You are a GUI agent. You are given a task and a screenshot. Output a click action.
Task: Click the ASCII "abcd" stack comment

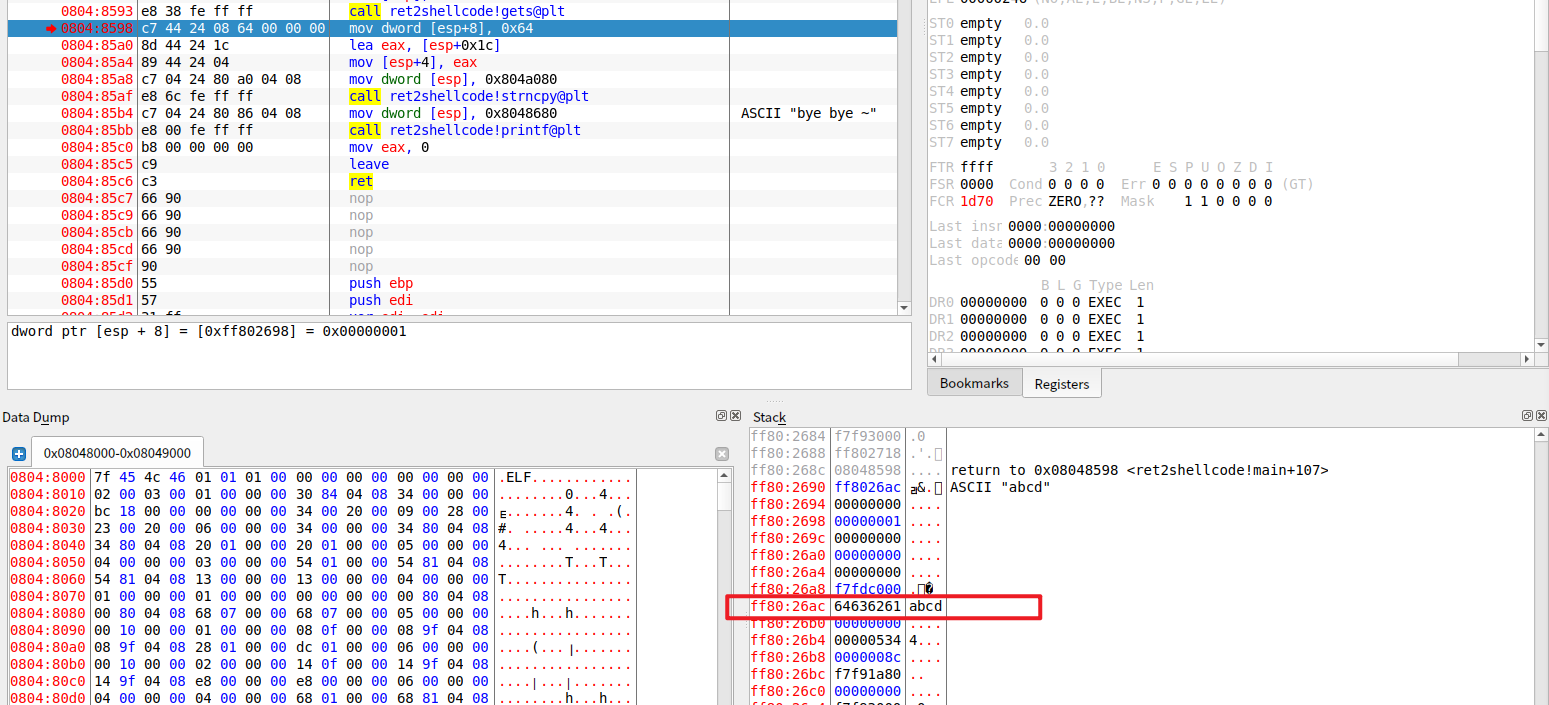[1000, 487]
